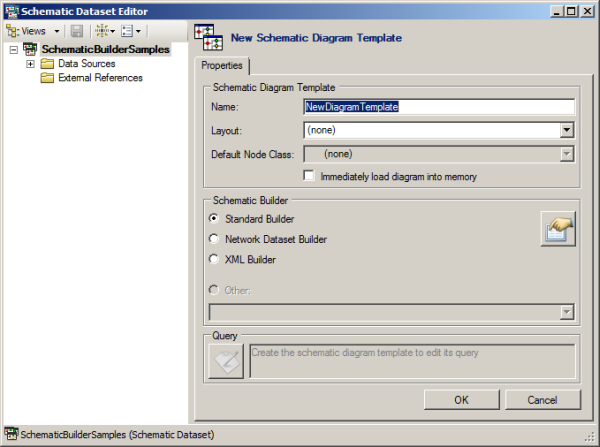Click the Name text field
The height and width of the screenshot is (447, 600).
pos(438,106)
